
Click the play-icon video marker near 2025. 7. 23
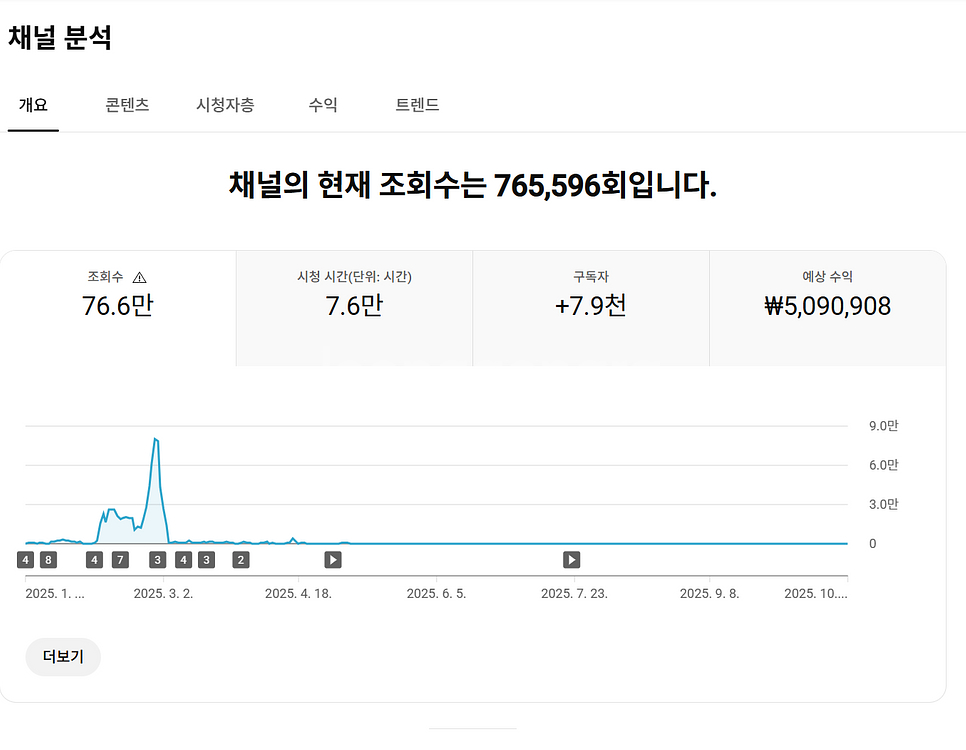[x=570, y=560]
